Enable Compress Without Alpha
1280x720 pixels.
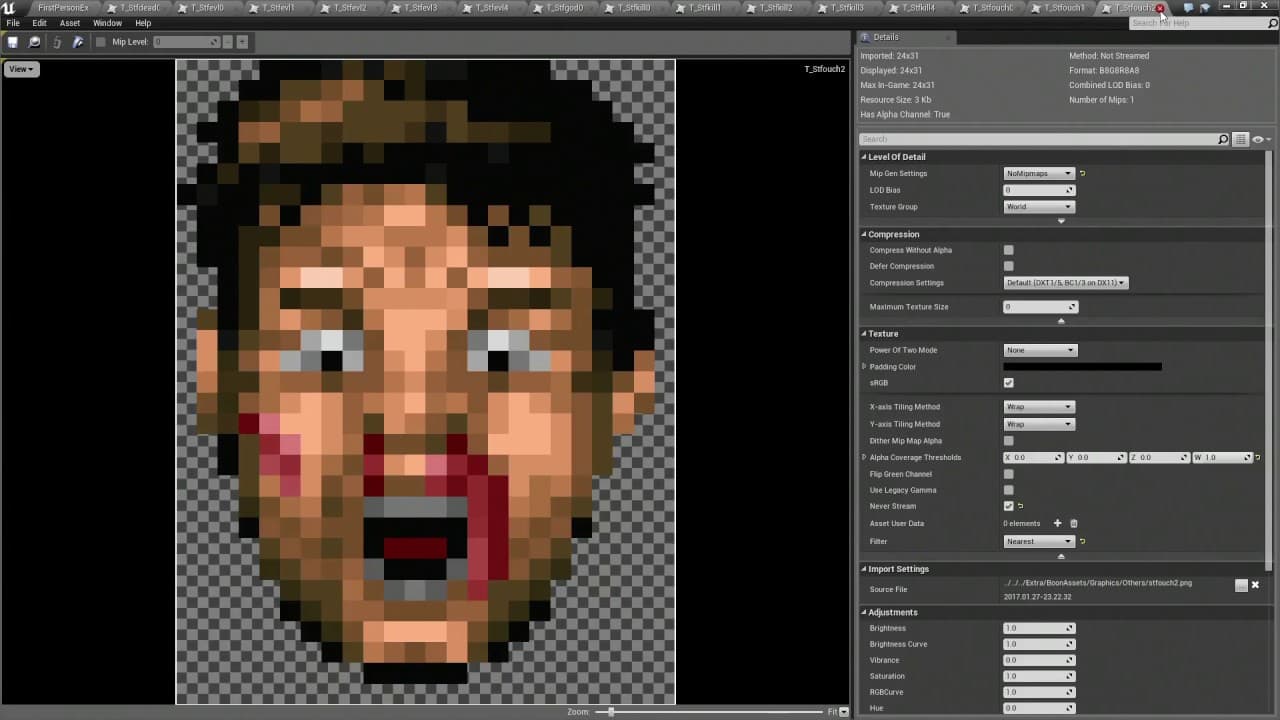1008,250
